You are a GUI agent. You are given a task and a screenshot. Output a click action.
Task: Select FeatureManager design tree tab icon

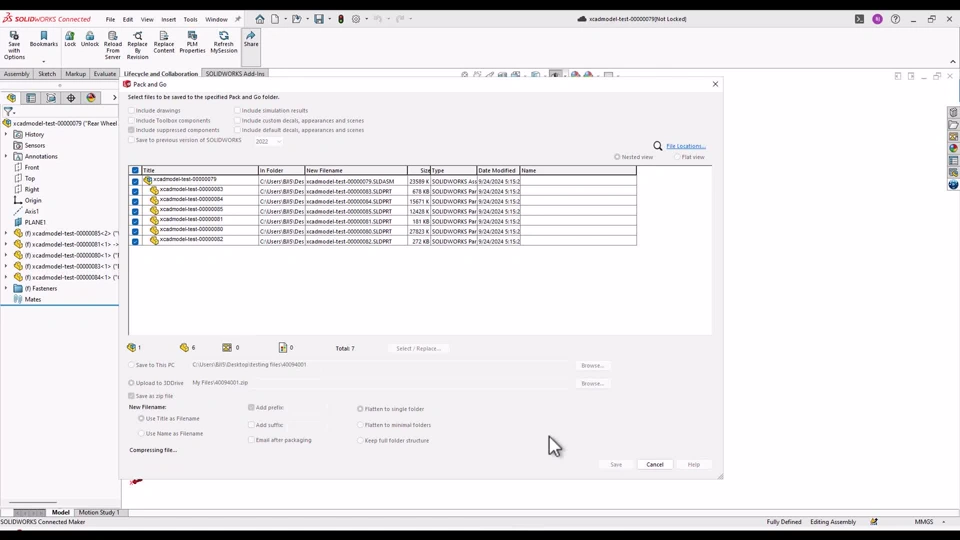(12, 98)
